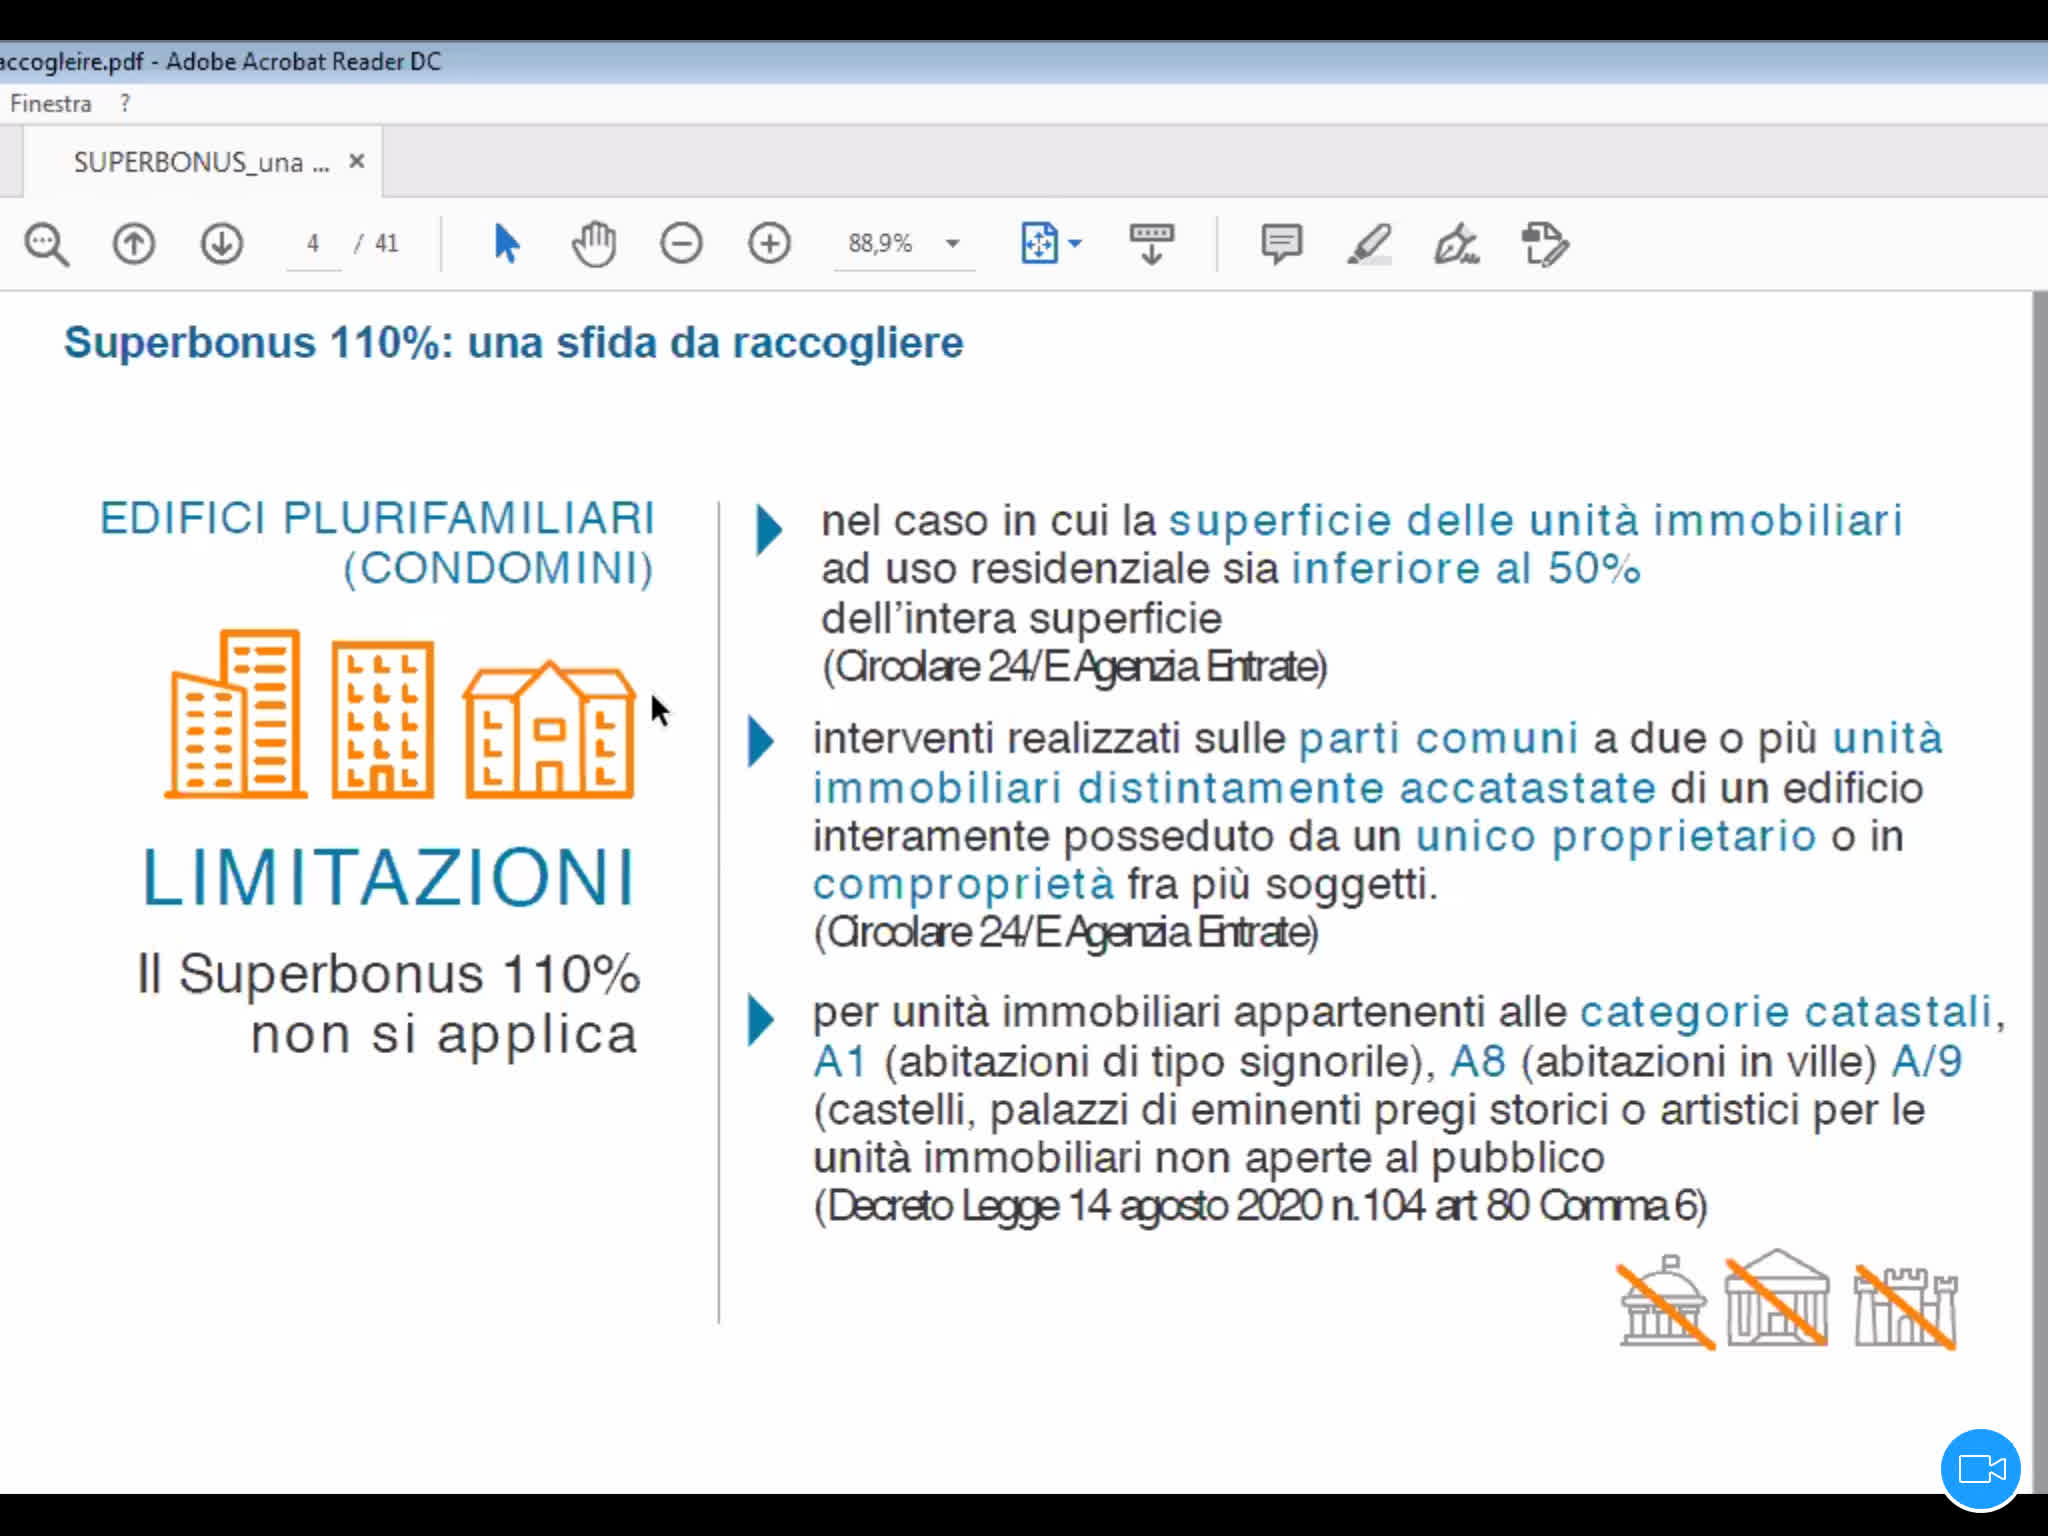Switch to the SUPERBONUS_una document tab

[x=201, y=162]
